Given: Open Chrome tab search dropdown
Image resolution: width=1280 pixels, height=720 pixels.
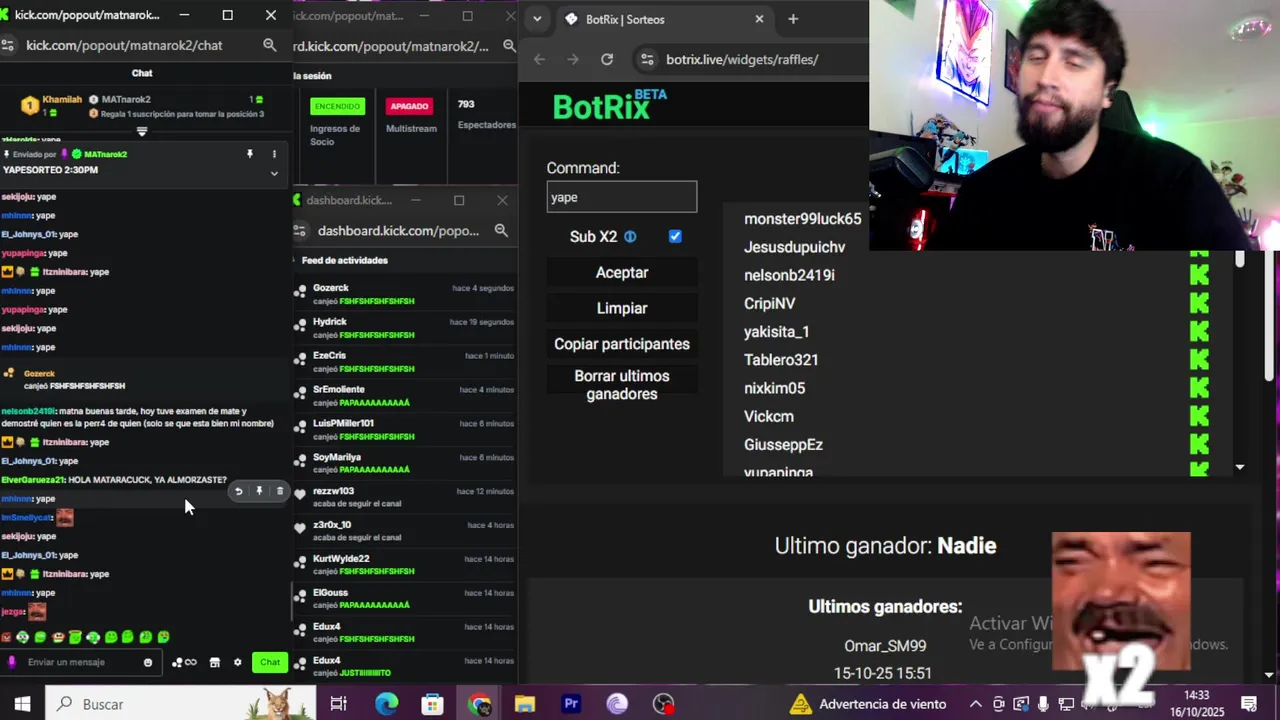Looking at the screenshot, I should pyautogui.click(x=537, y=19).
